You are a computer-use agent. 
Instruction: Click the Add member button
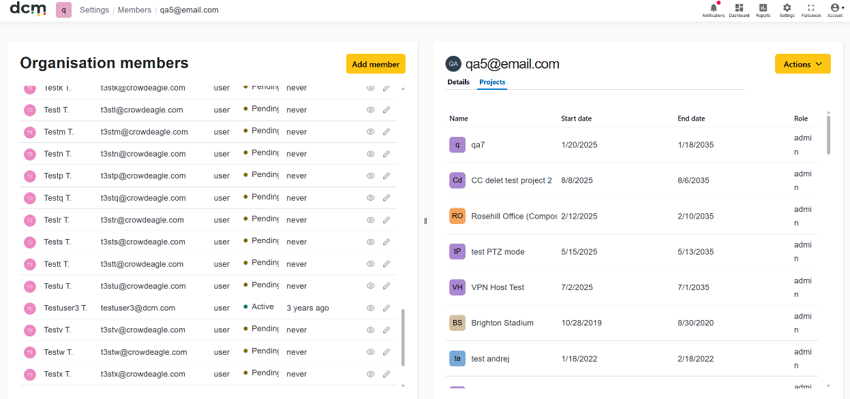376,64
